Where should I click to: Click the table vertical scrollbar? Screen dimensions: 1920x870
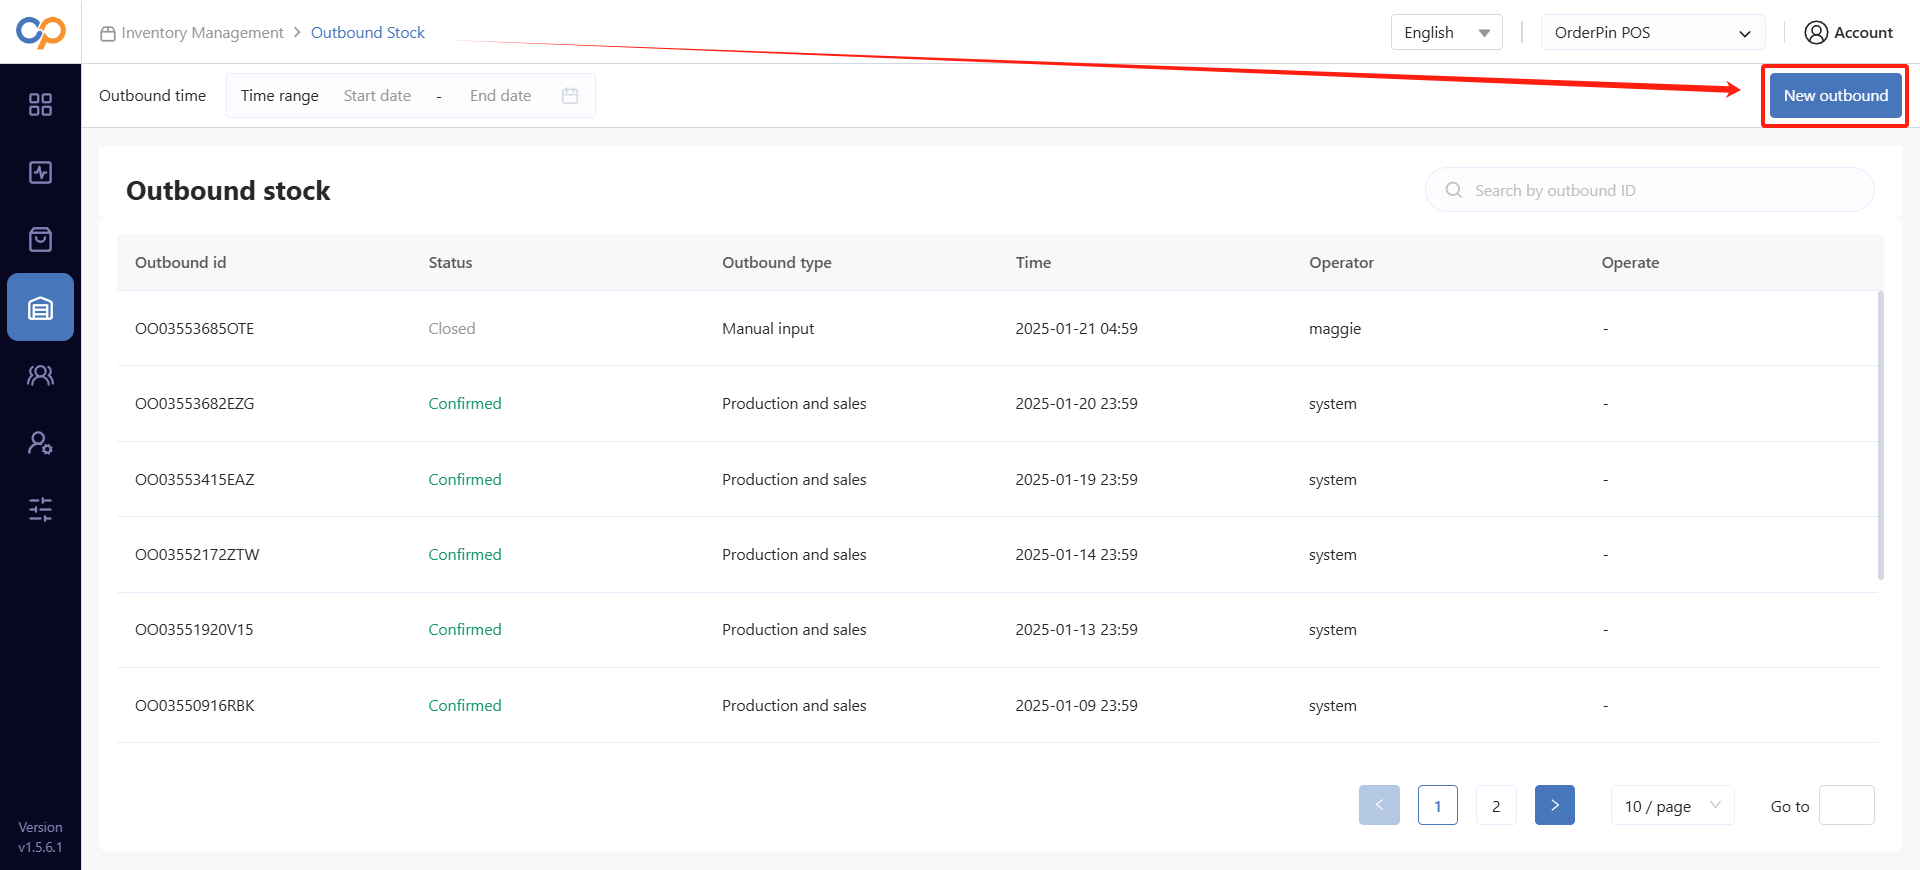(1881, 435)
